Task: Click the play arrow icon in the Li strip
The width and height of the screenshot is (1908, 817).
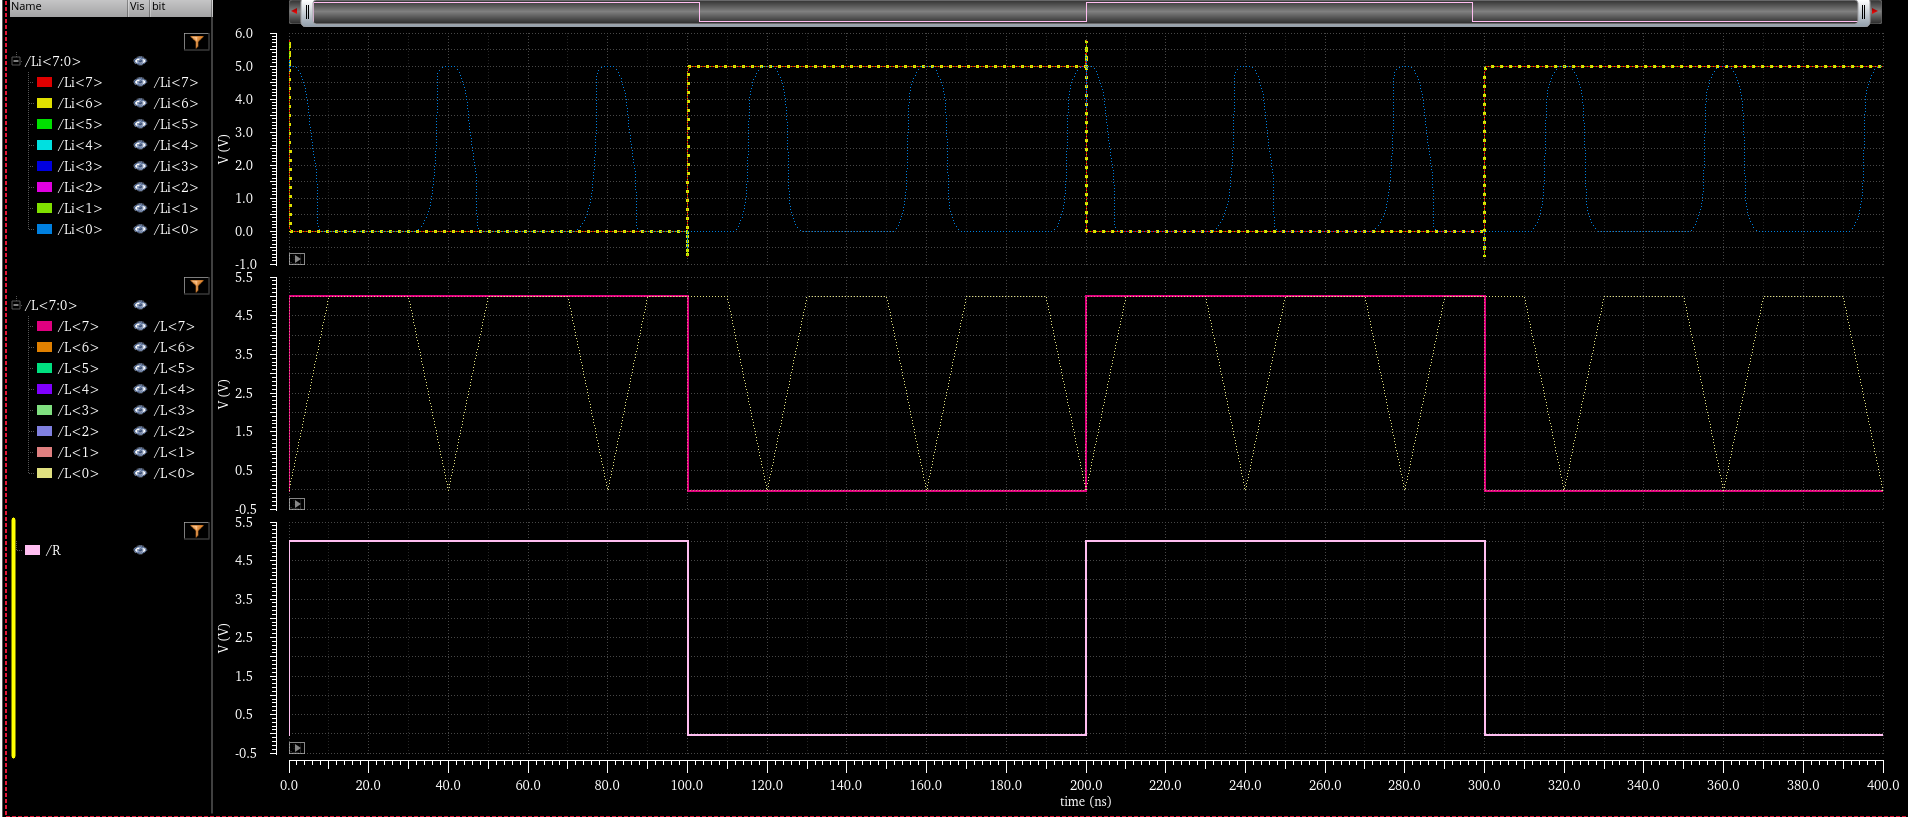Action: (x=297, y=259)
